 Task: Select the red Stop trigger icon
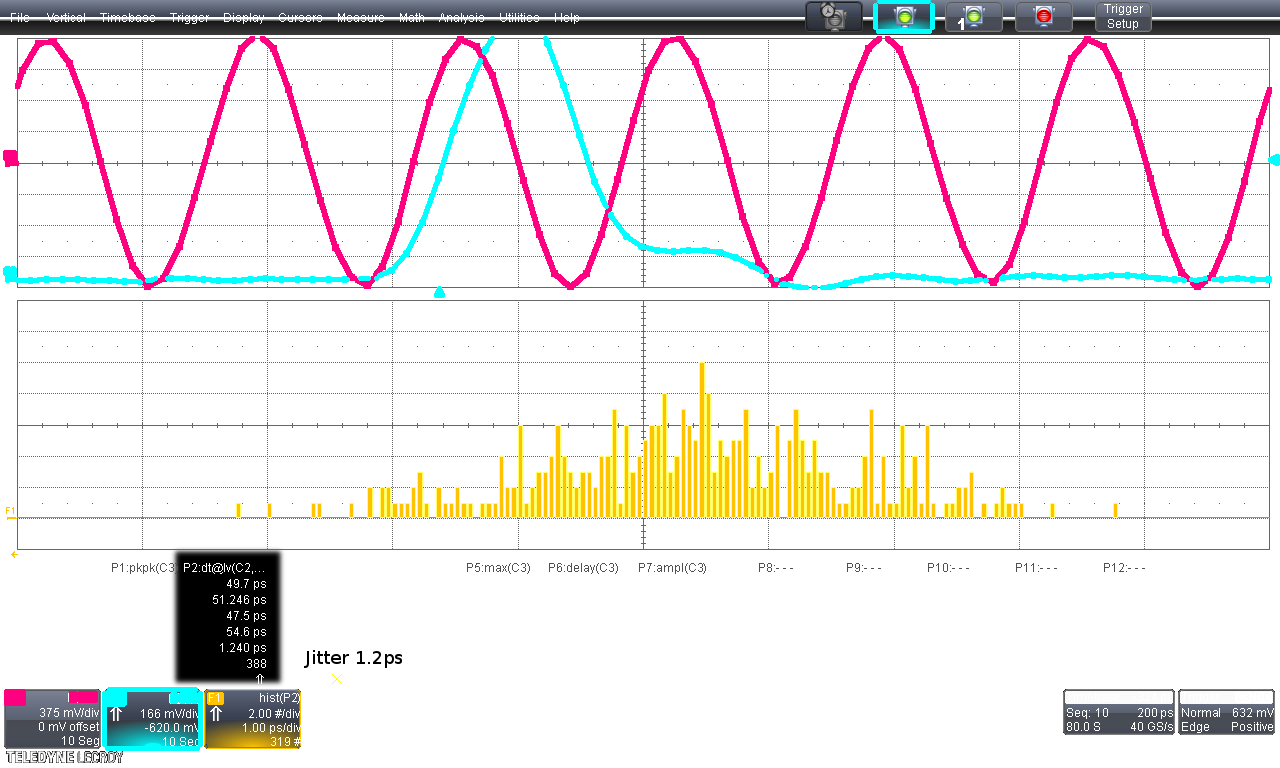[1043, 17]
